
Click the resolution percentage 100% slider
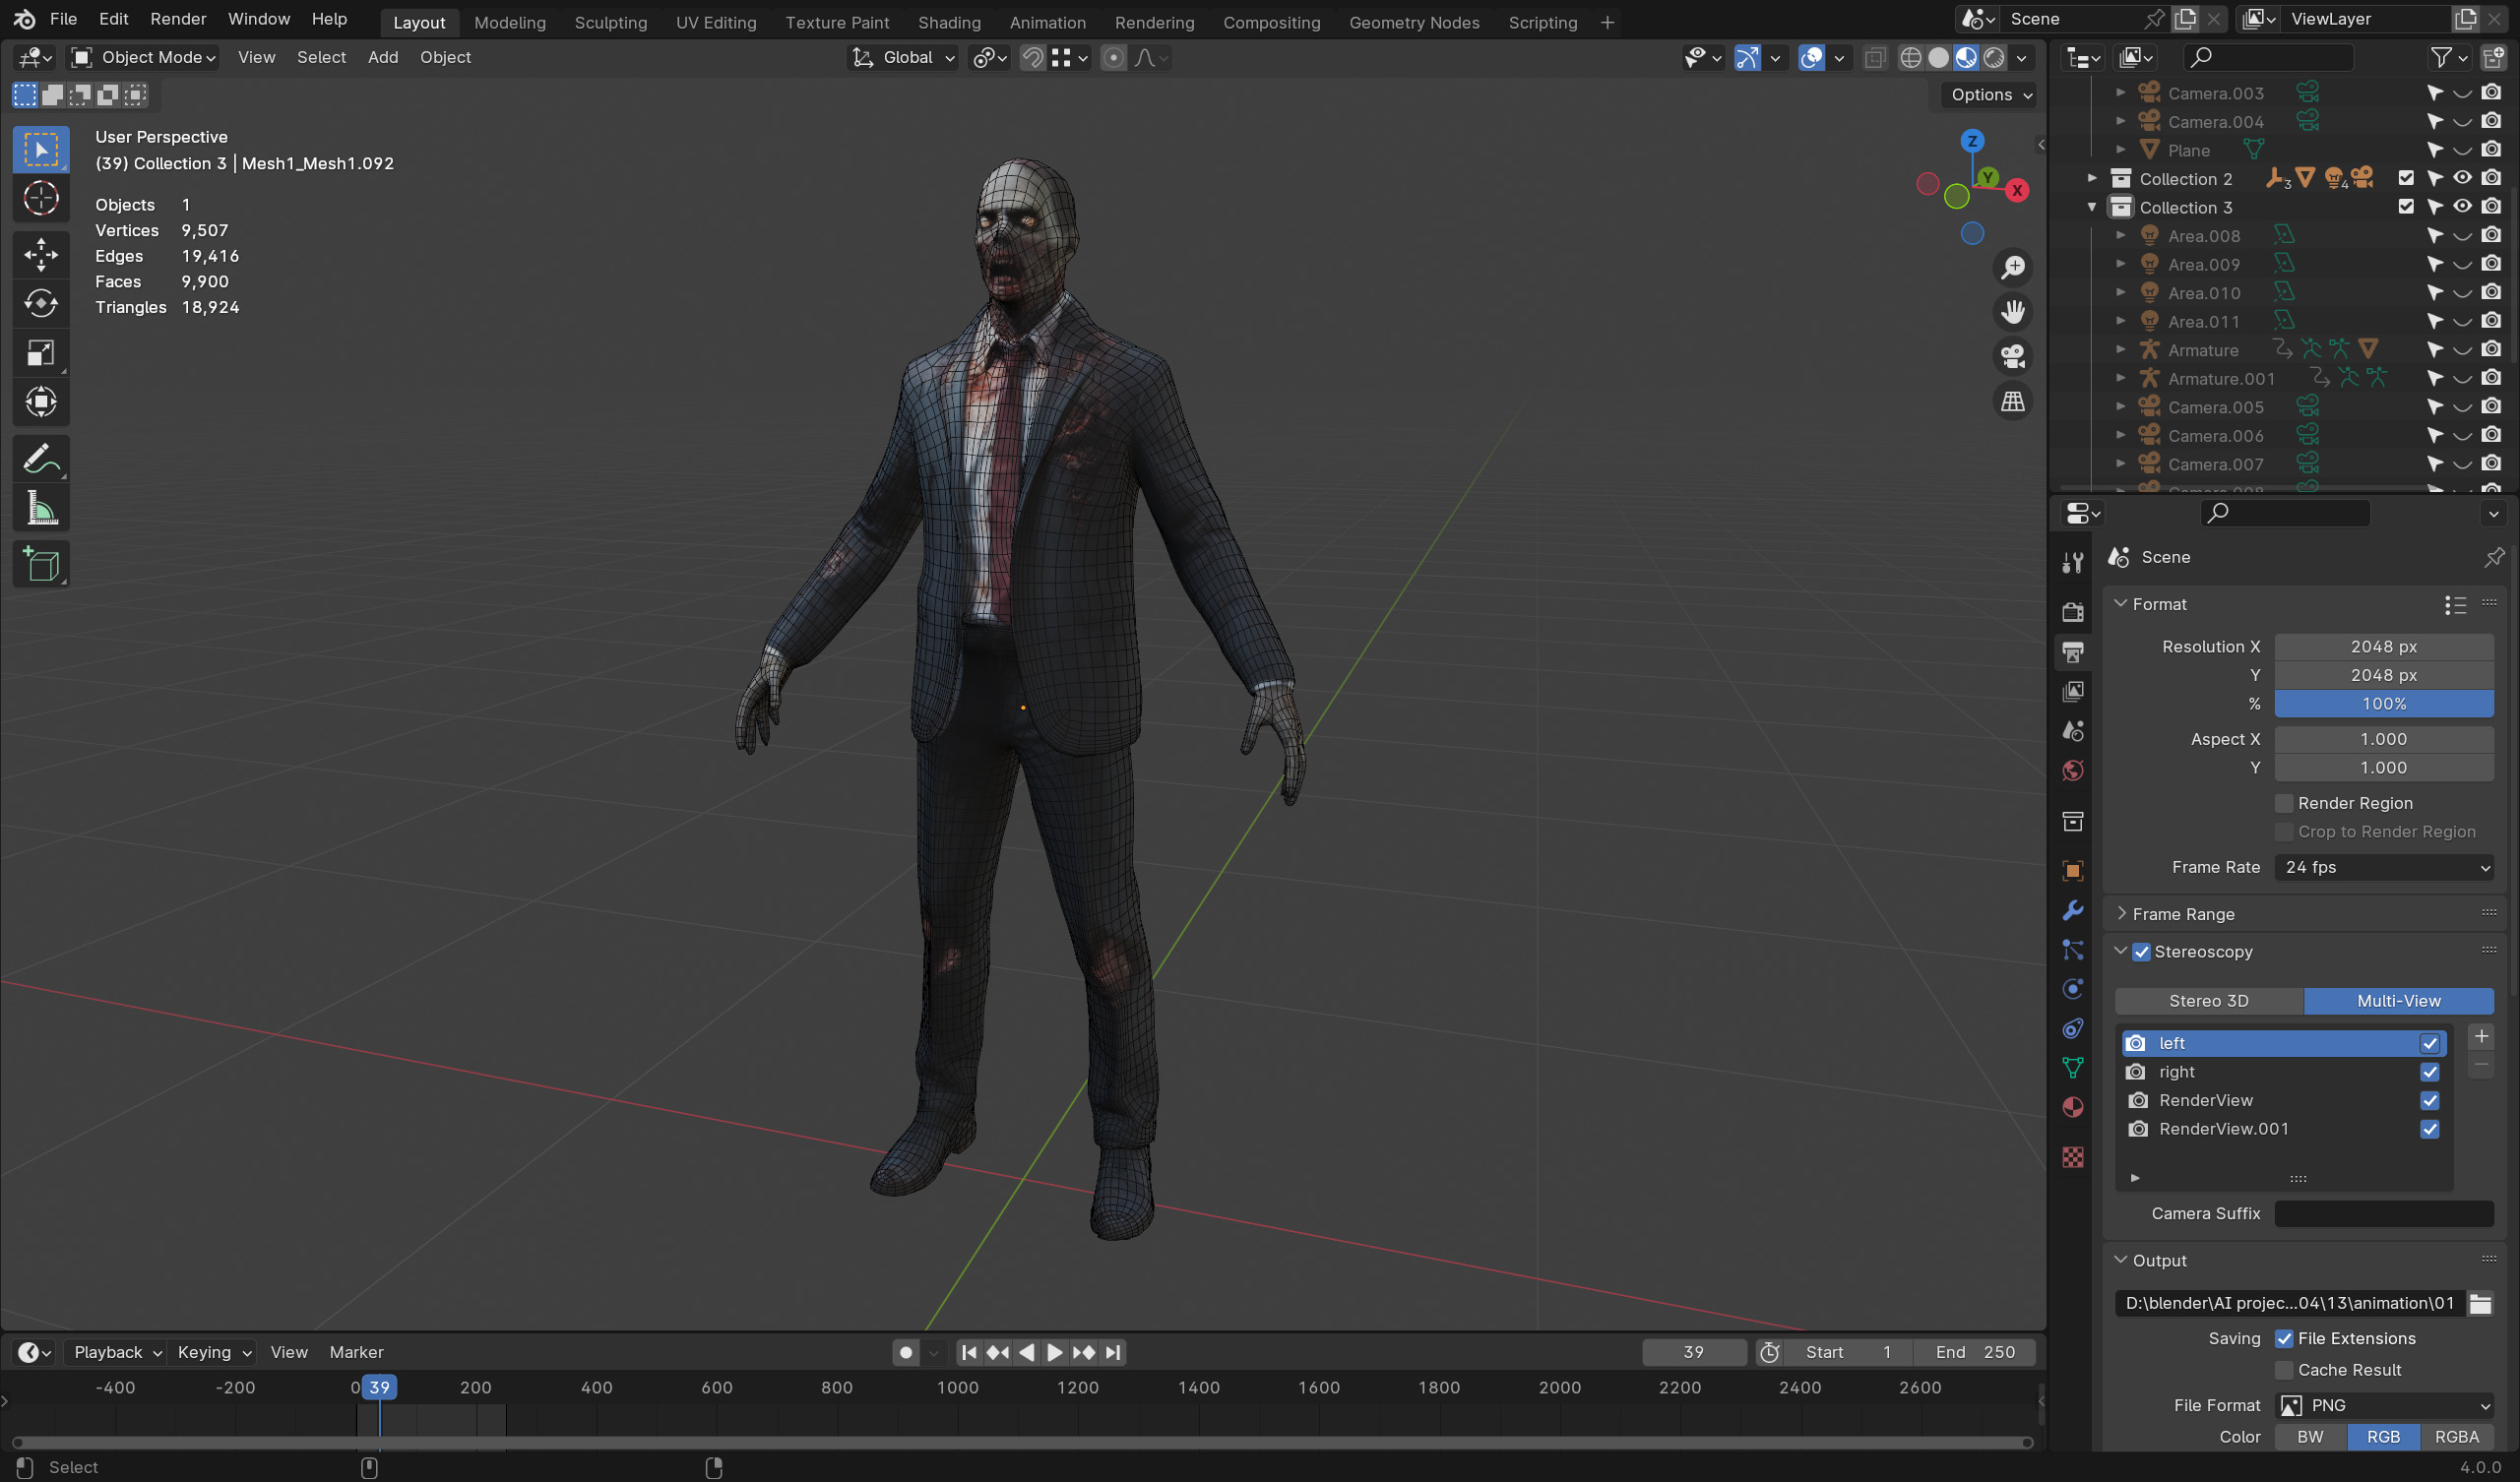click(2384, 704)
